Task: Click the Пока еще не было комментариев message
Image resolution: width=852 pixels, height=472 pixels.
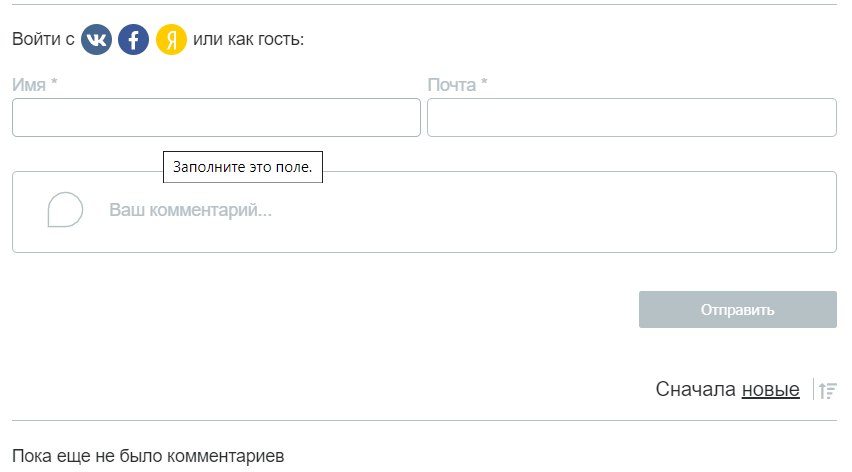Action: click(148, 456)
